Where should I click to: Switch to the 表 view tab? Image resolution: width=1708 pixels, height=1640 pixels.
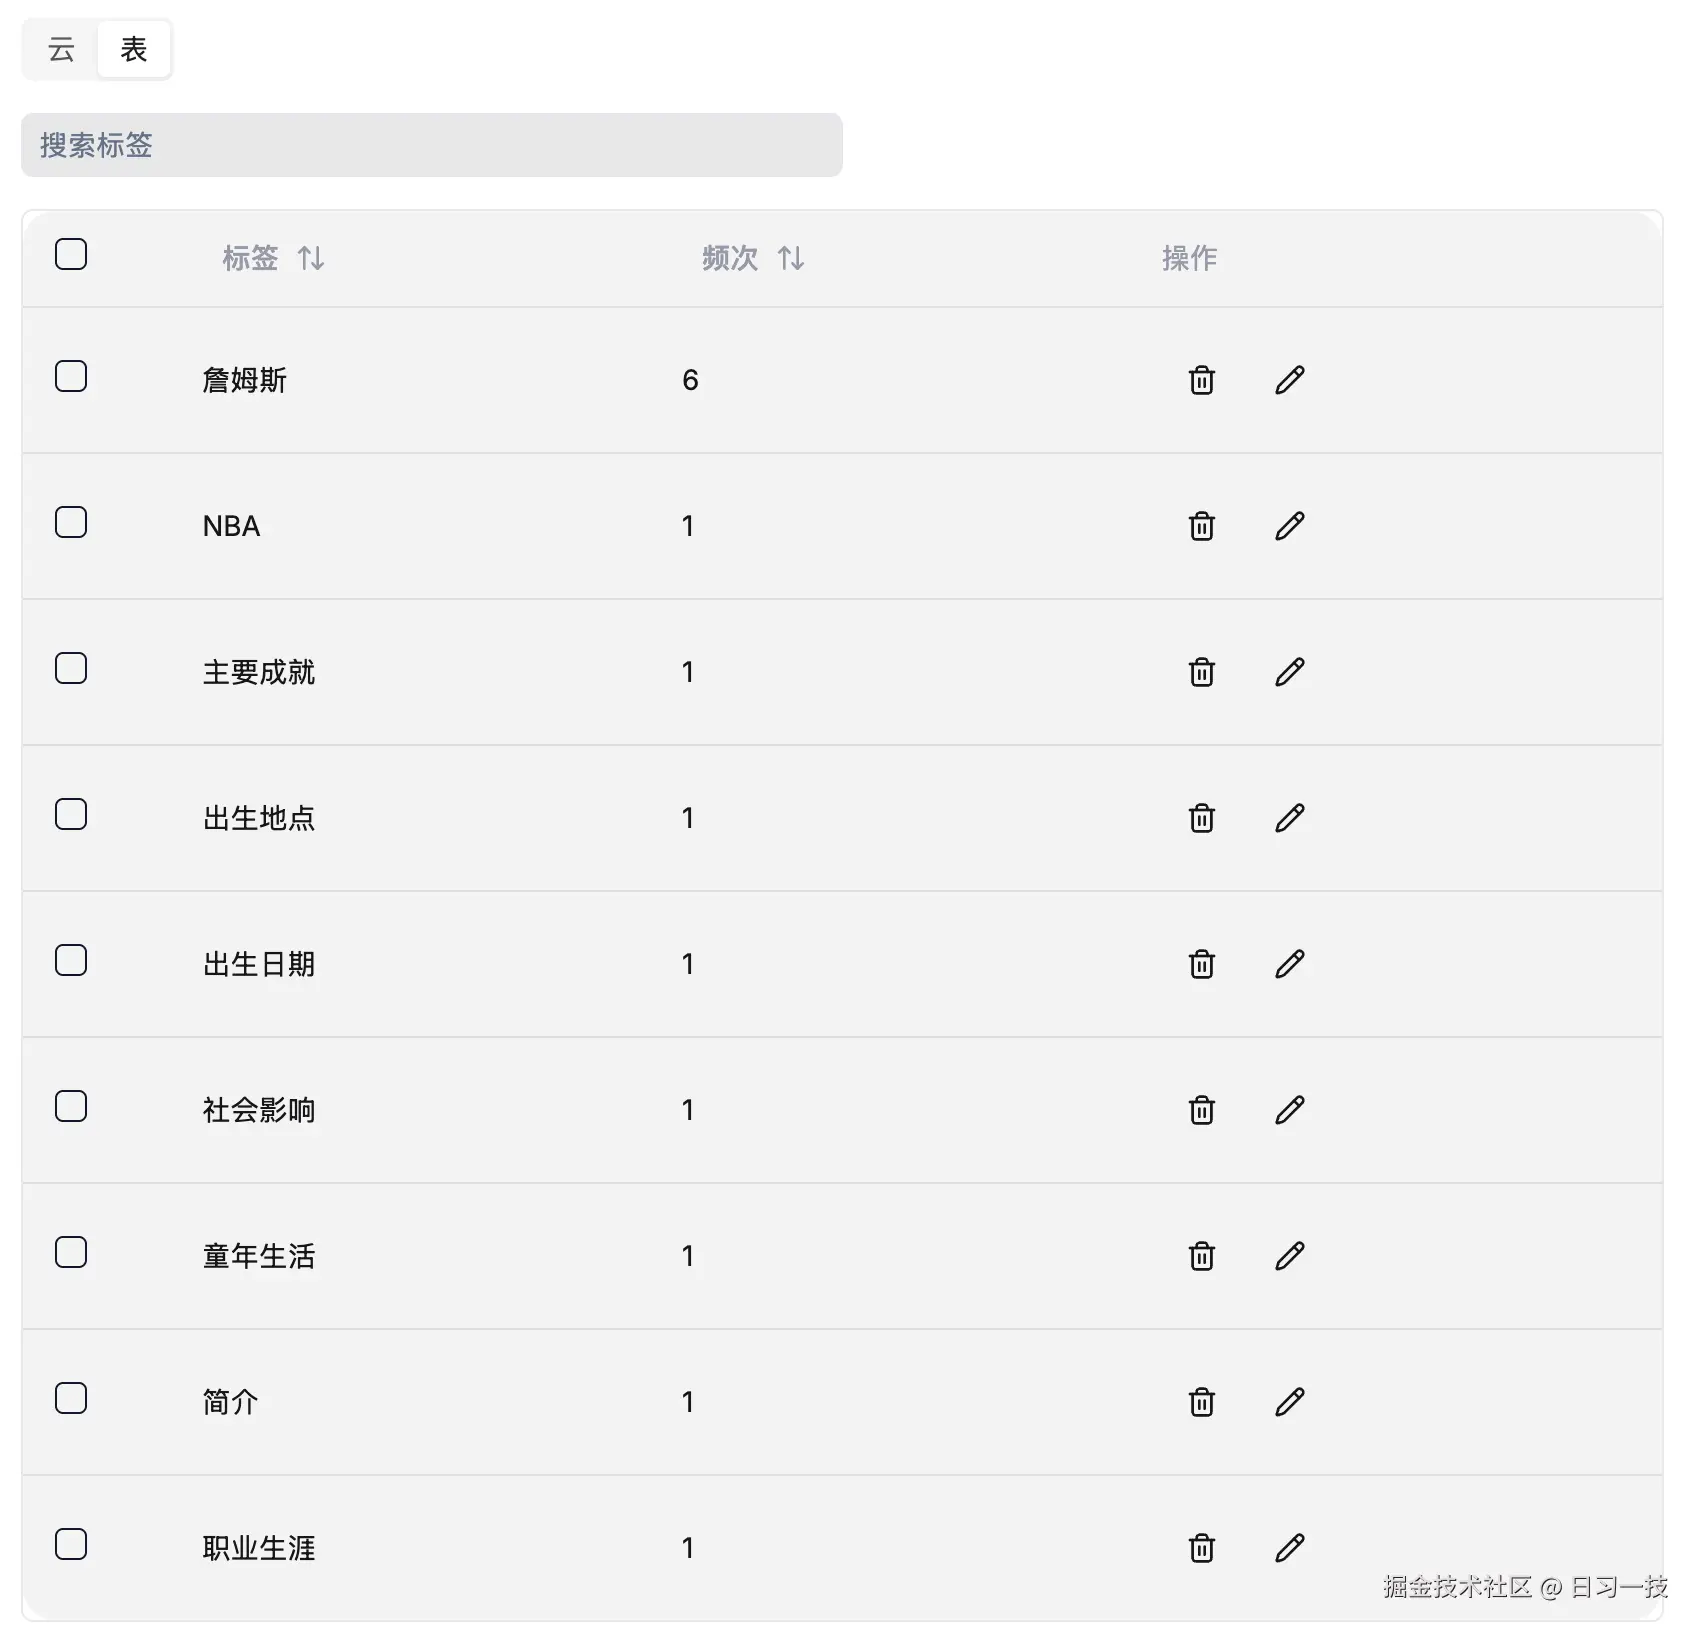(134, 47)
